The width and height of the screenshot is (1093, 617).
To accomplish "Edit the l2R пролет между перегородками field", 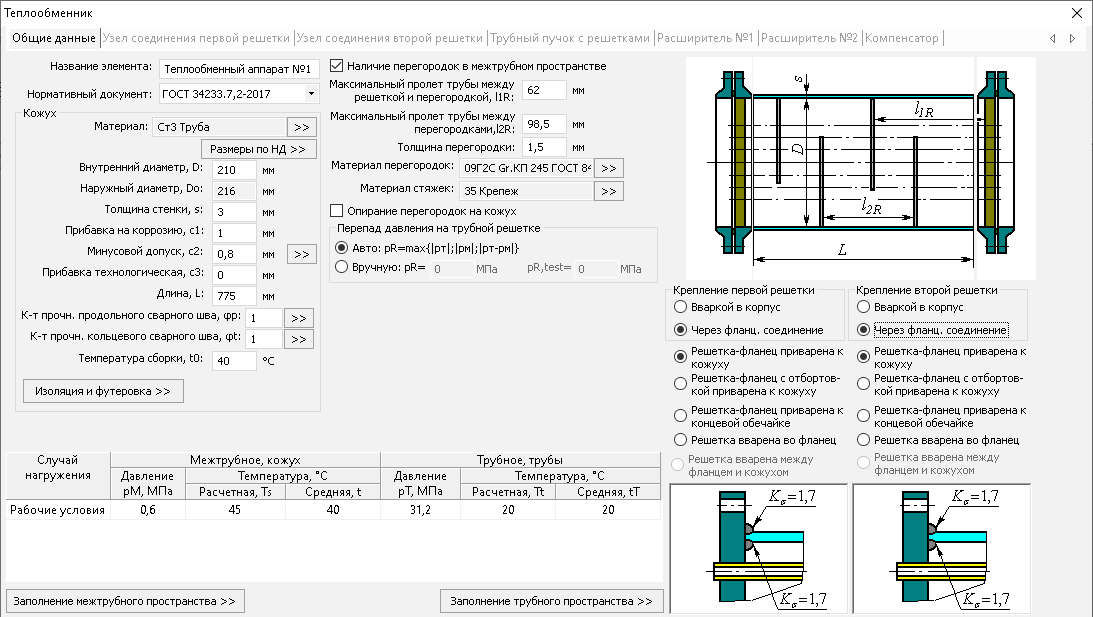I will pos(544,124).
